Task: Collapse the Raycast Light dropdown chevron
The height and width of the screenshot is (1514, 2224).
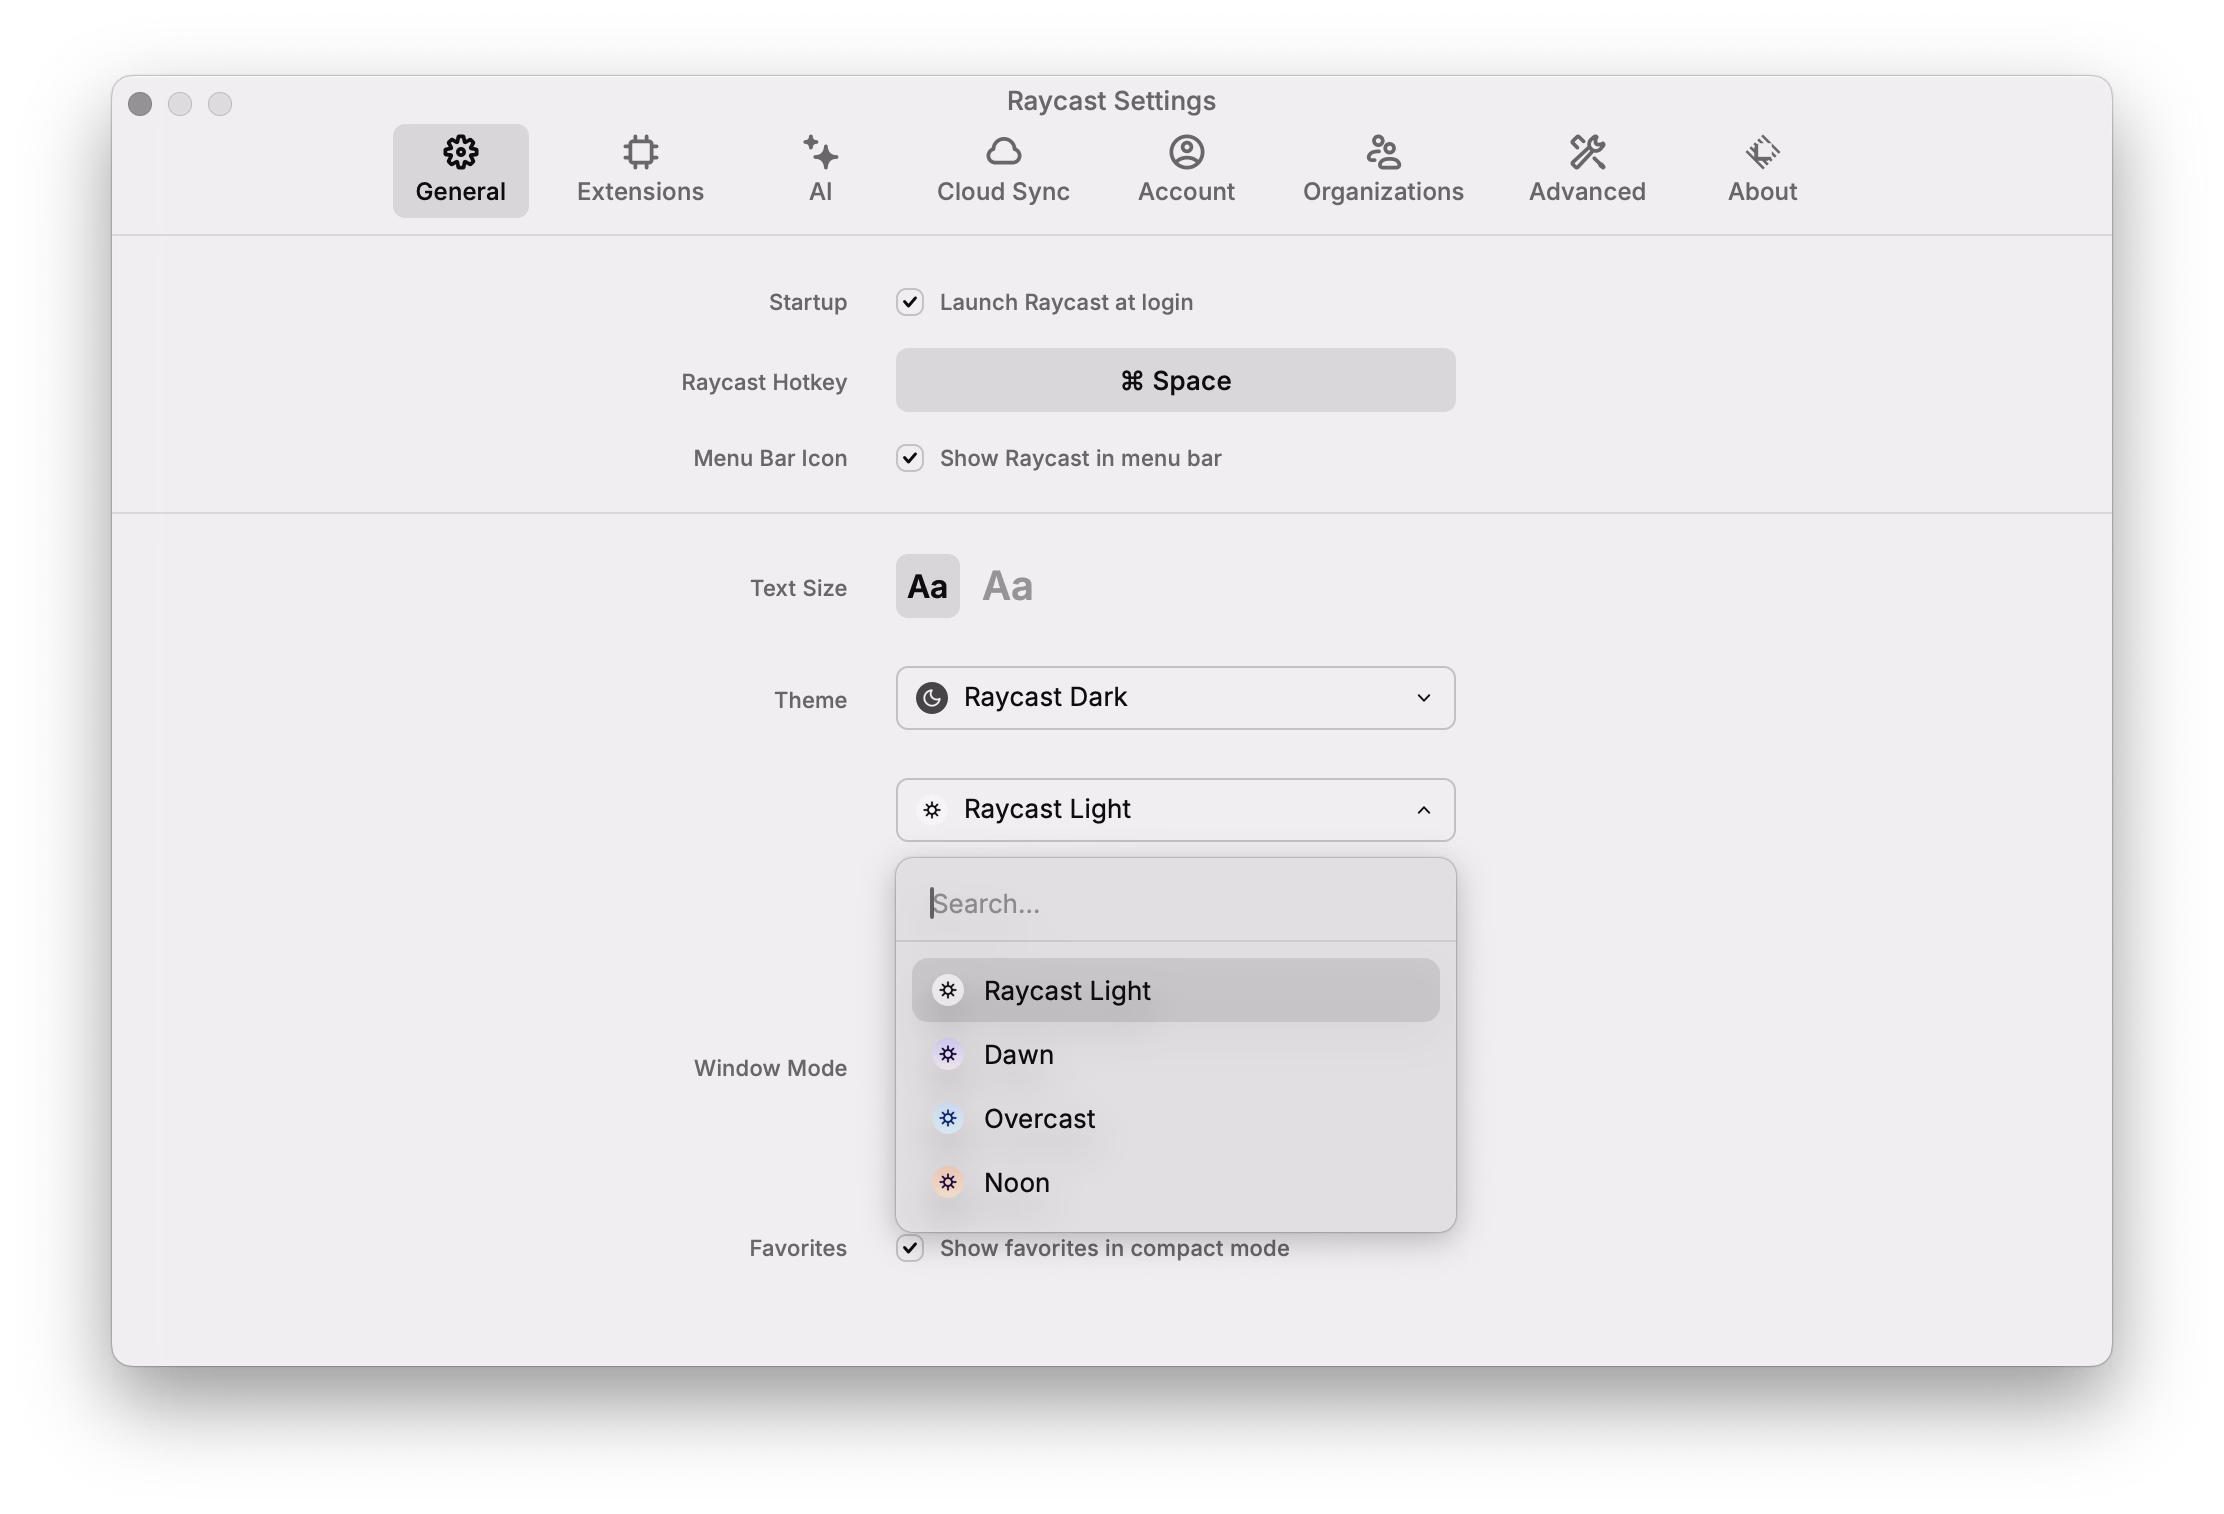Action: coord(1423,810)
